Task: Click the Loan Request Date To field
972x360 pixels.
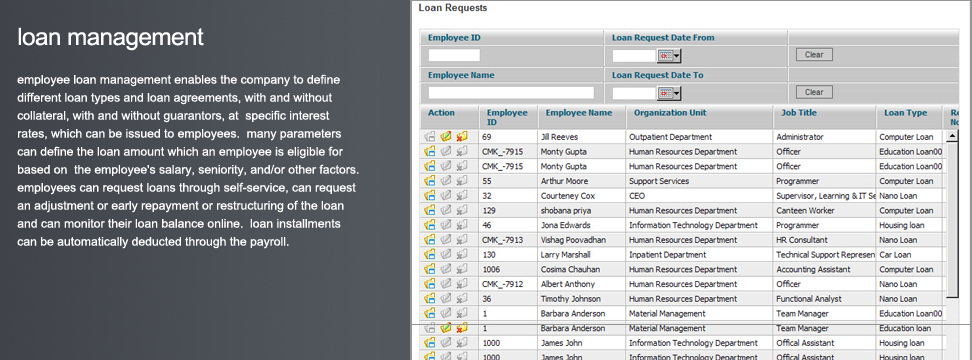Action: pos(635,94)
